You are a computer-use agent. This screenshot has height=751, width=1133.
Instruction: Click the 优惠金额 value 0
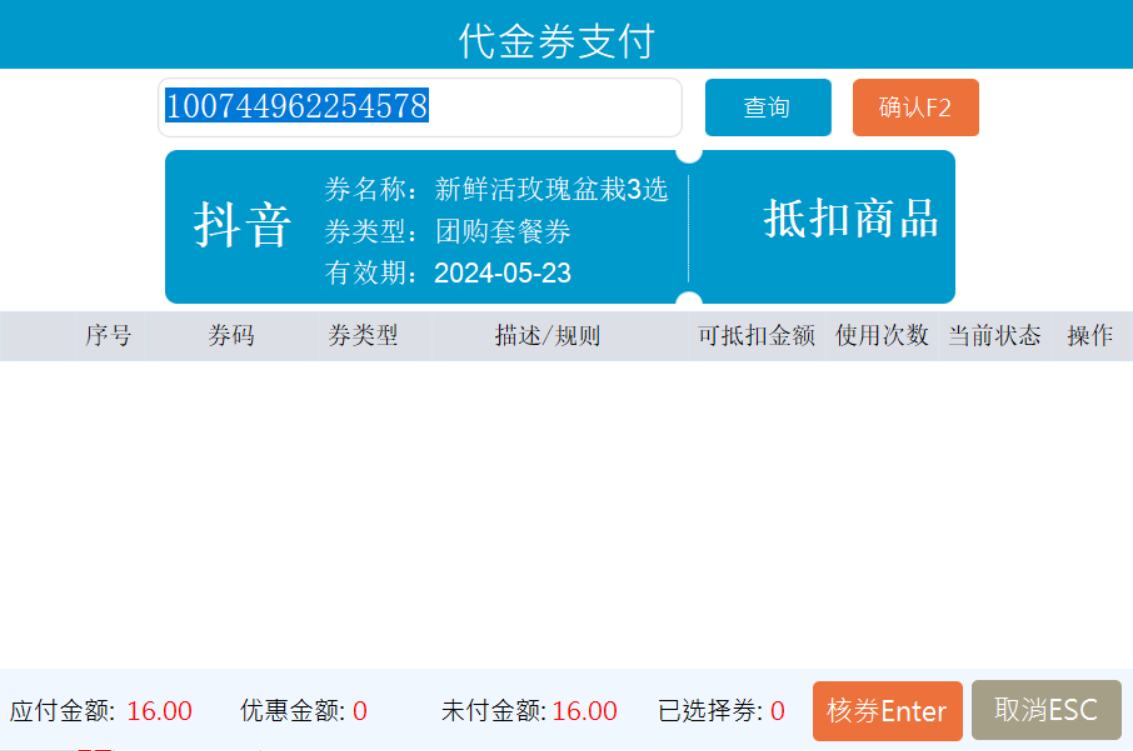[360, 711]
